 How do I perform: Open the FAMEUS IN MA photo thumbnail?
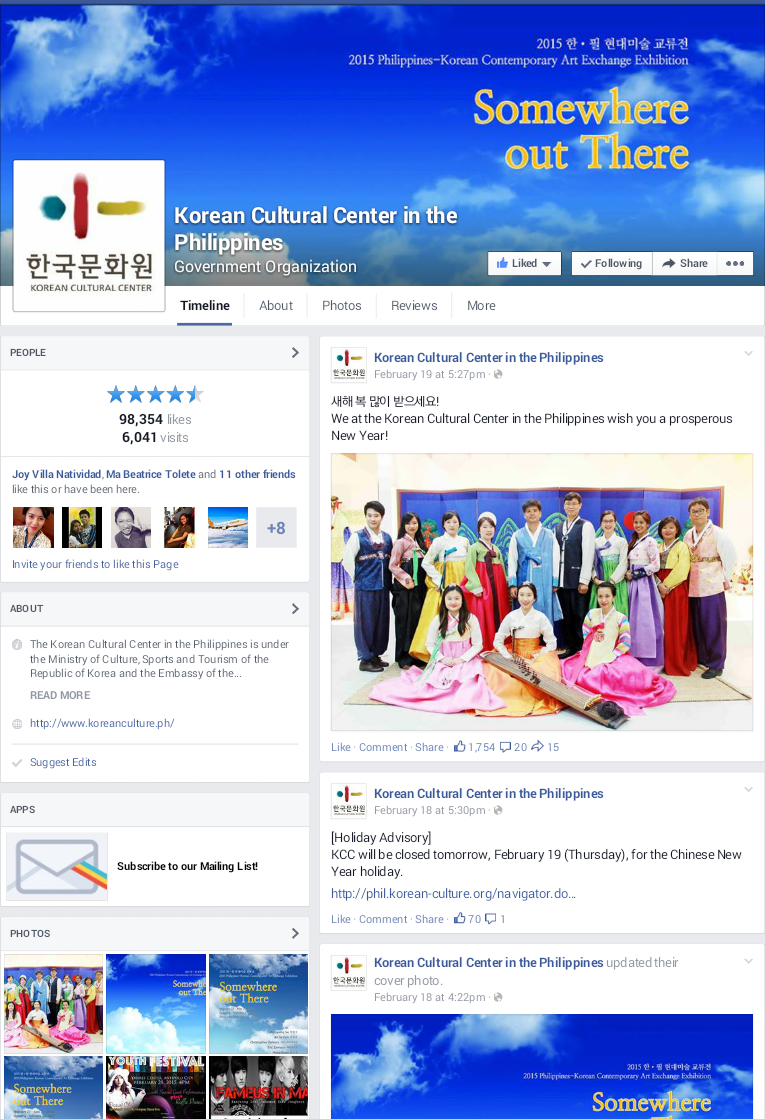tap(258, 1088)
